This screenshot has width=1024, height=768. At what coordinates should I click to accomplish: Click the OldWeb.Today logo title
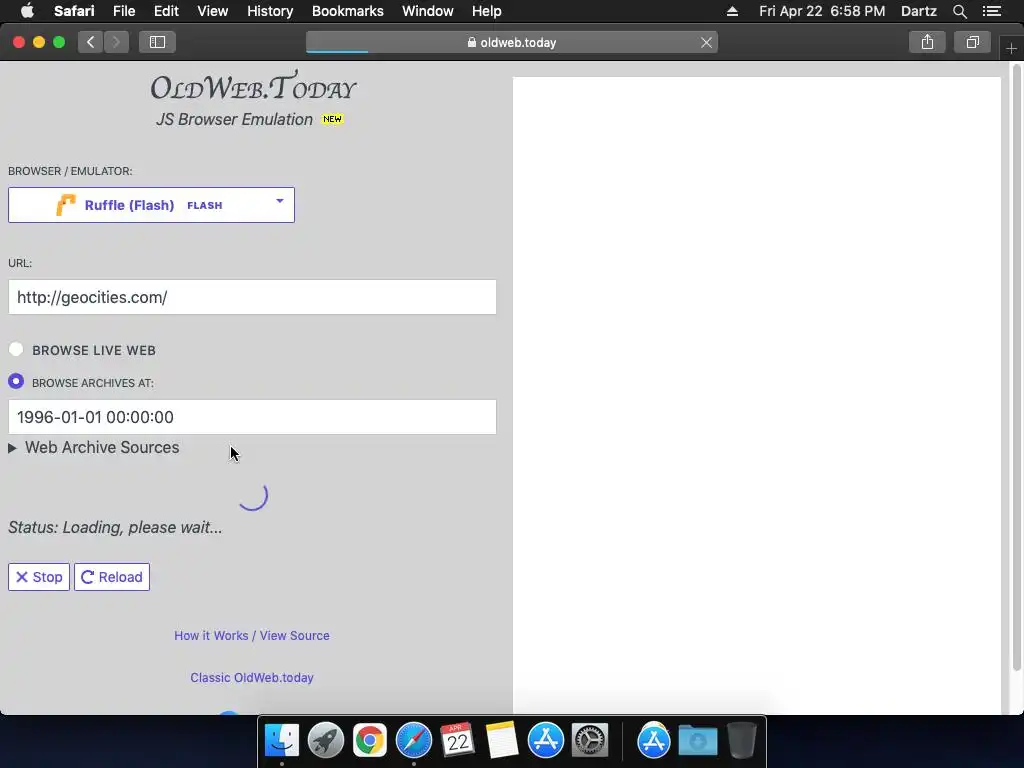(x=253, y=87)
